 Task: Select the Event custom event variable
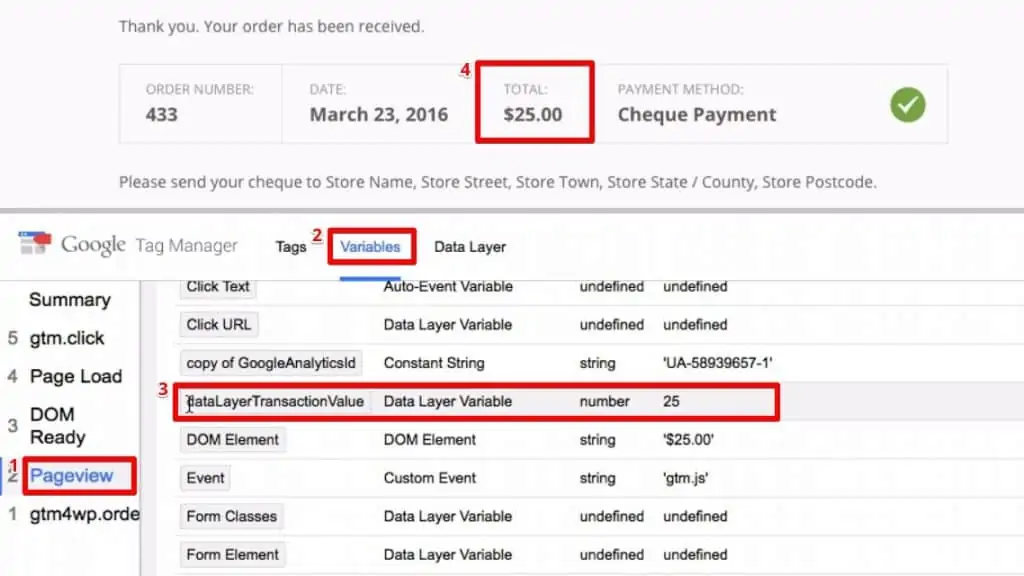click(x=204, y=478)
